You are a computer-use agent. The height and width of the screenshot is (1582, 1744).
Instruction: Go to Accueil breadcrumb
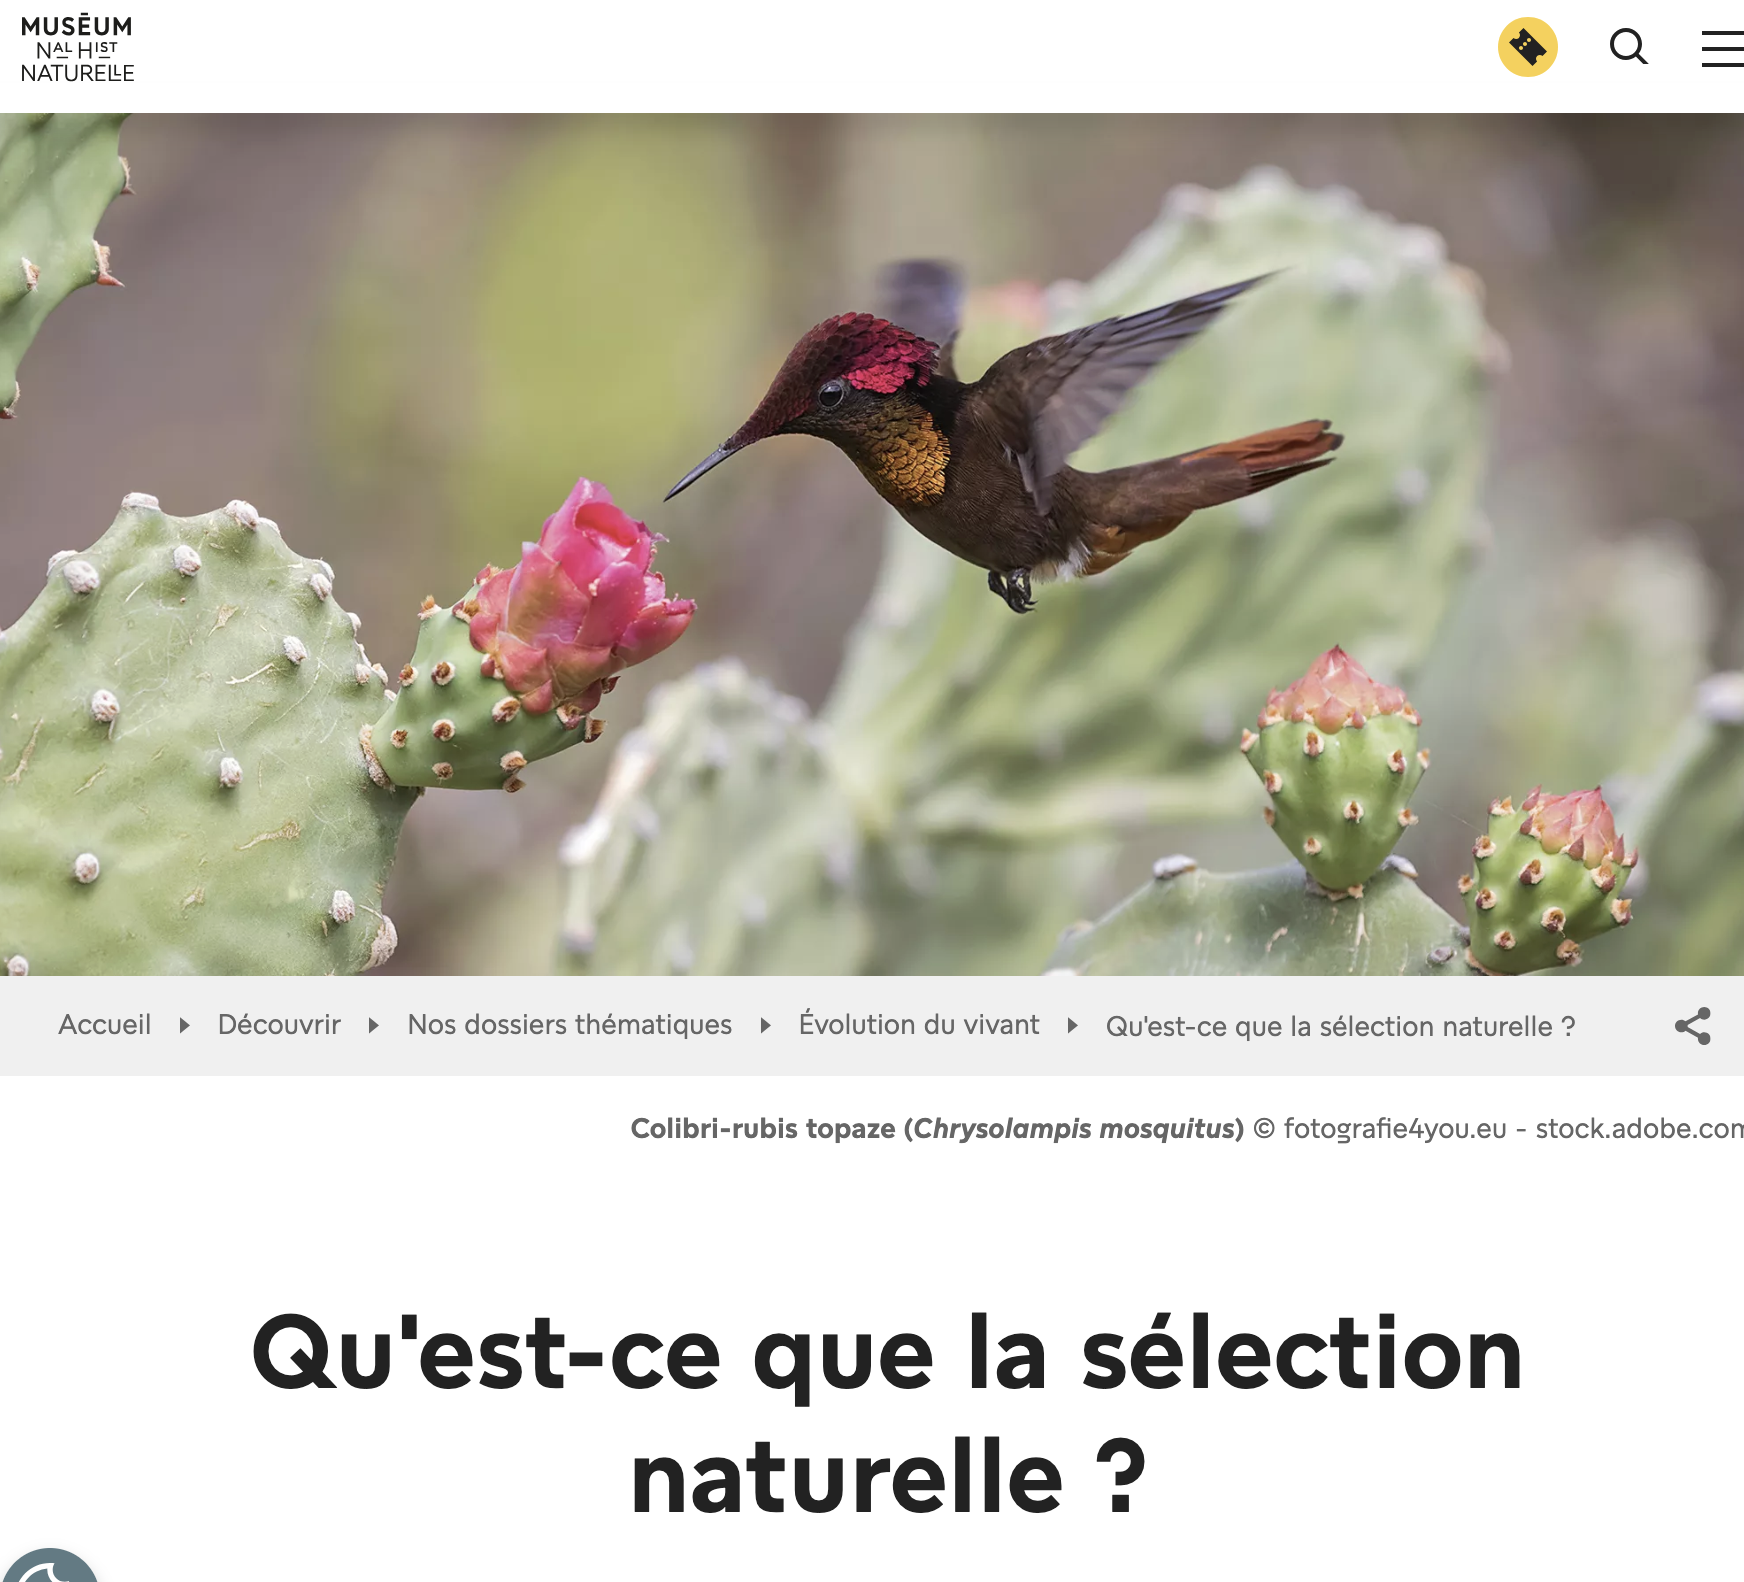pyautogui.click(x=105, y=1025)
